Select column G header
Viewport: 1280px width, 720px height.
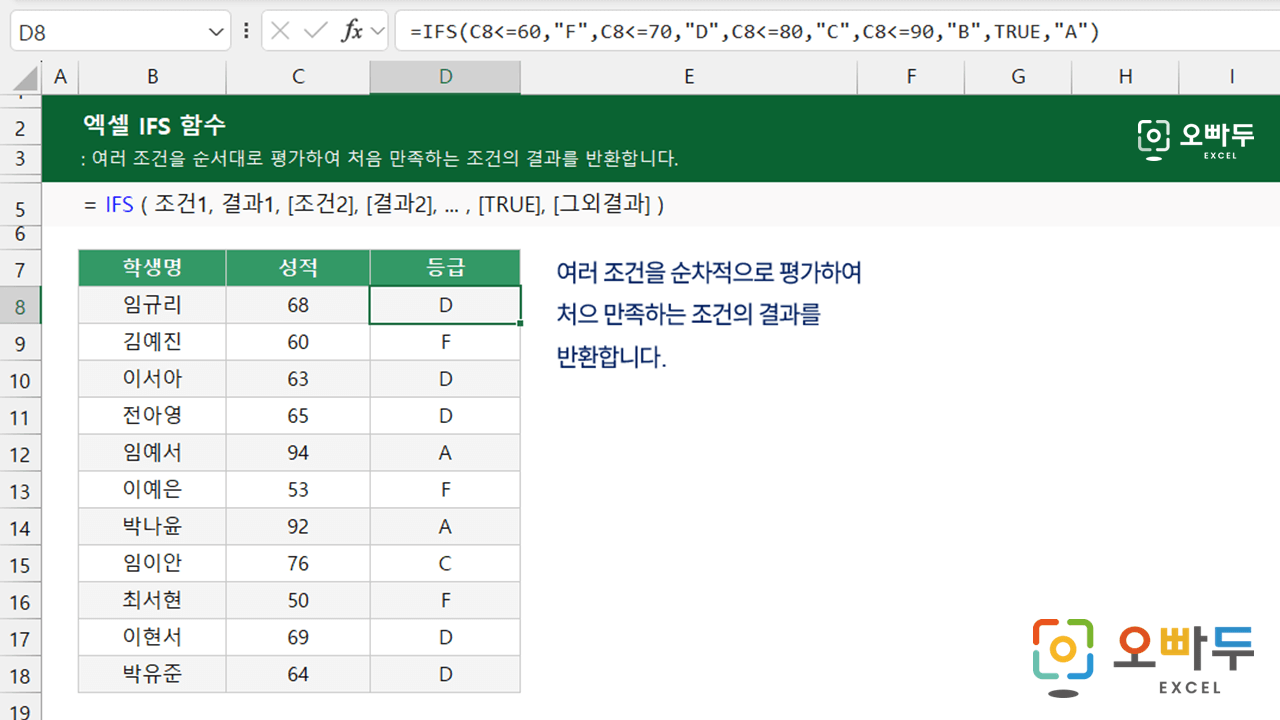(1018, 77)
